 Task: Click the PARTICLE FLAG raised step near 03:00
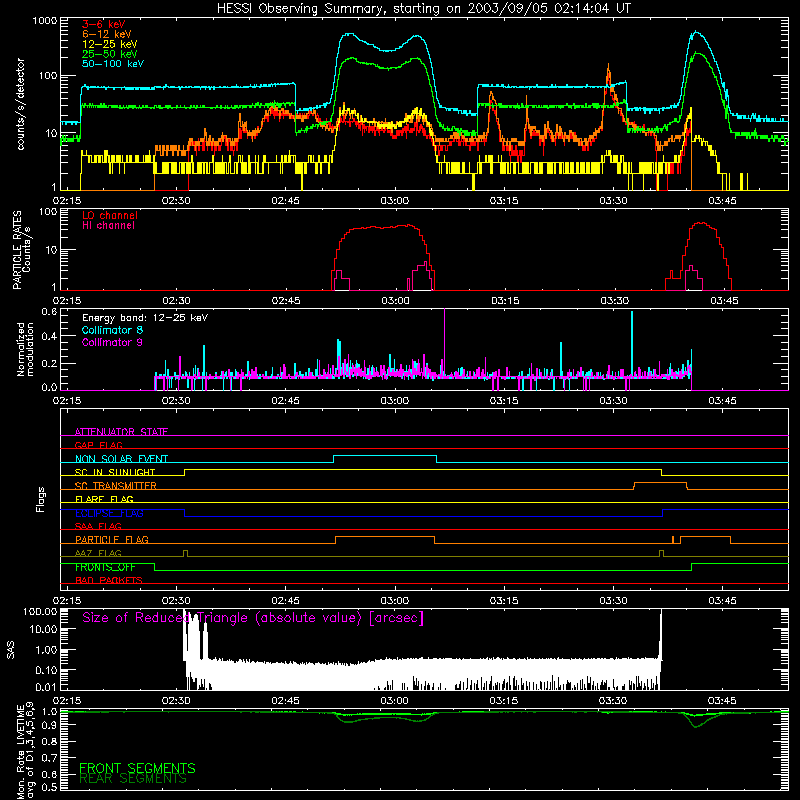click(x=385, y=537)
